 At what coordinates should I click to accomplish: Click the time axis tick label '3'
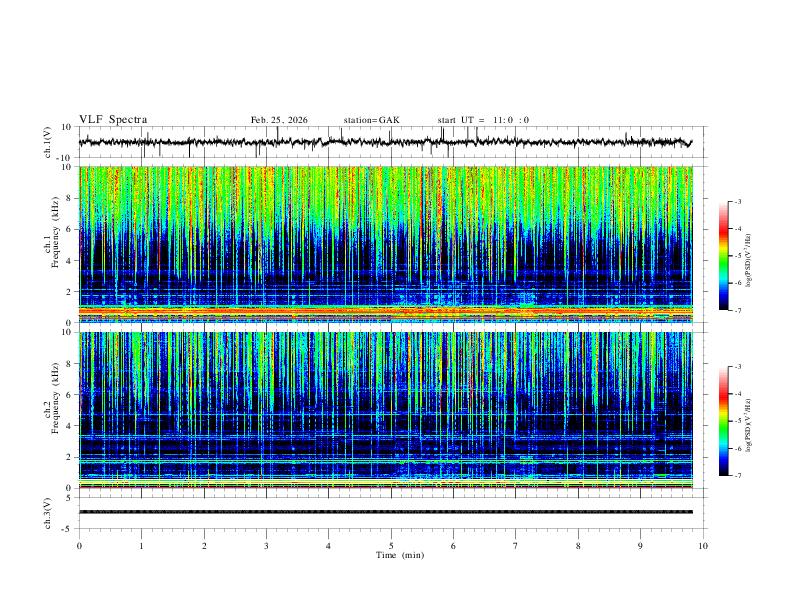coord(266,546)
